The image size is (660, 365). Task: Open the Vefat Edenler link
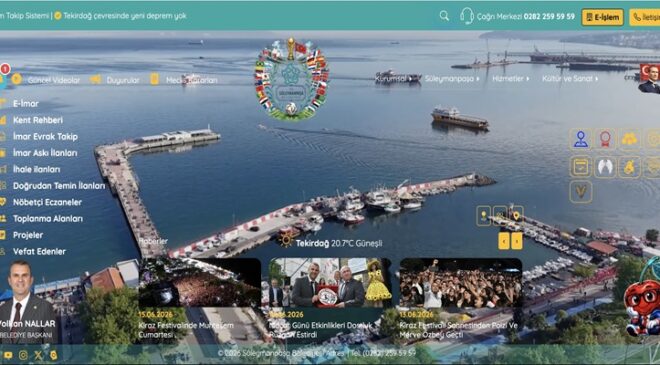click(x=39, y=251)
